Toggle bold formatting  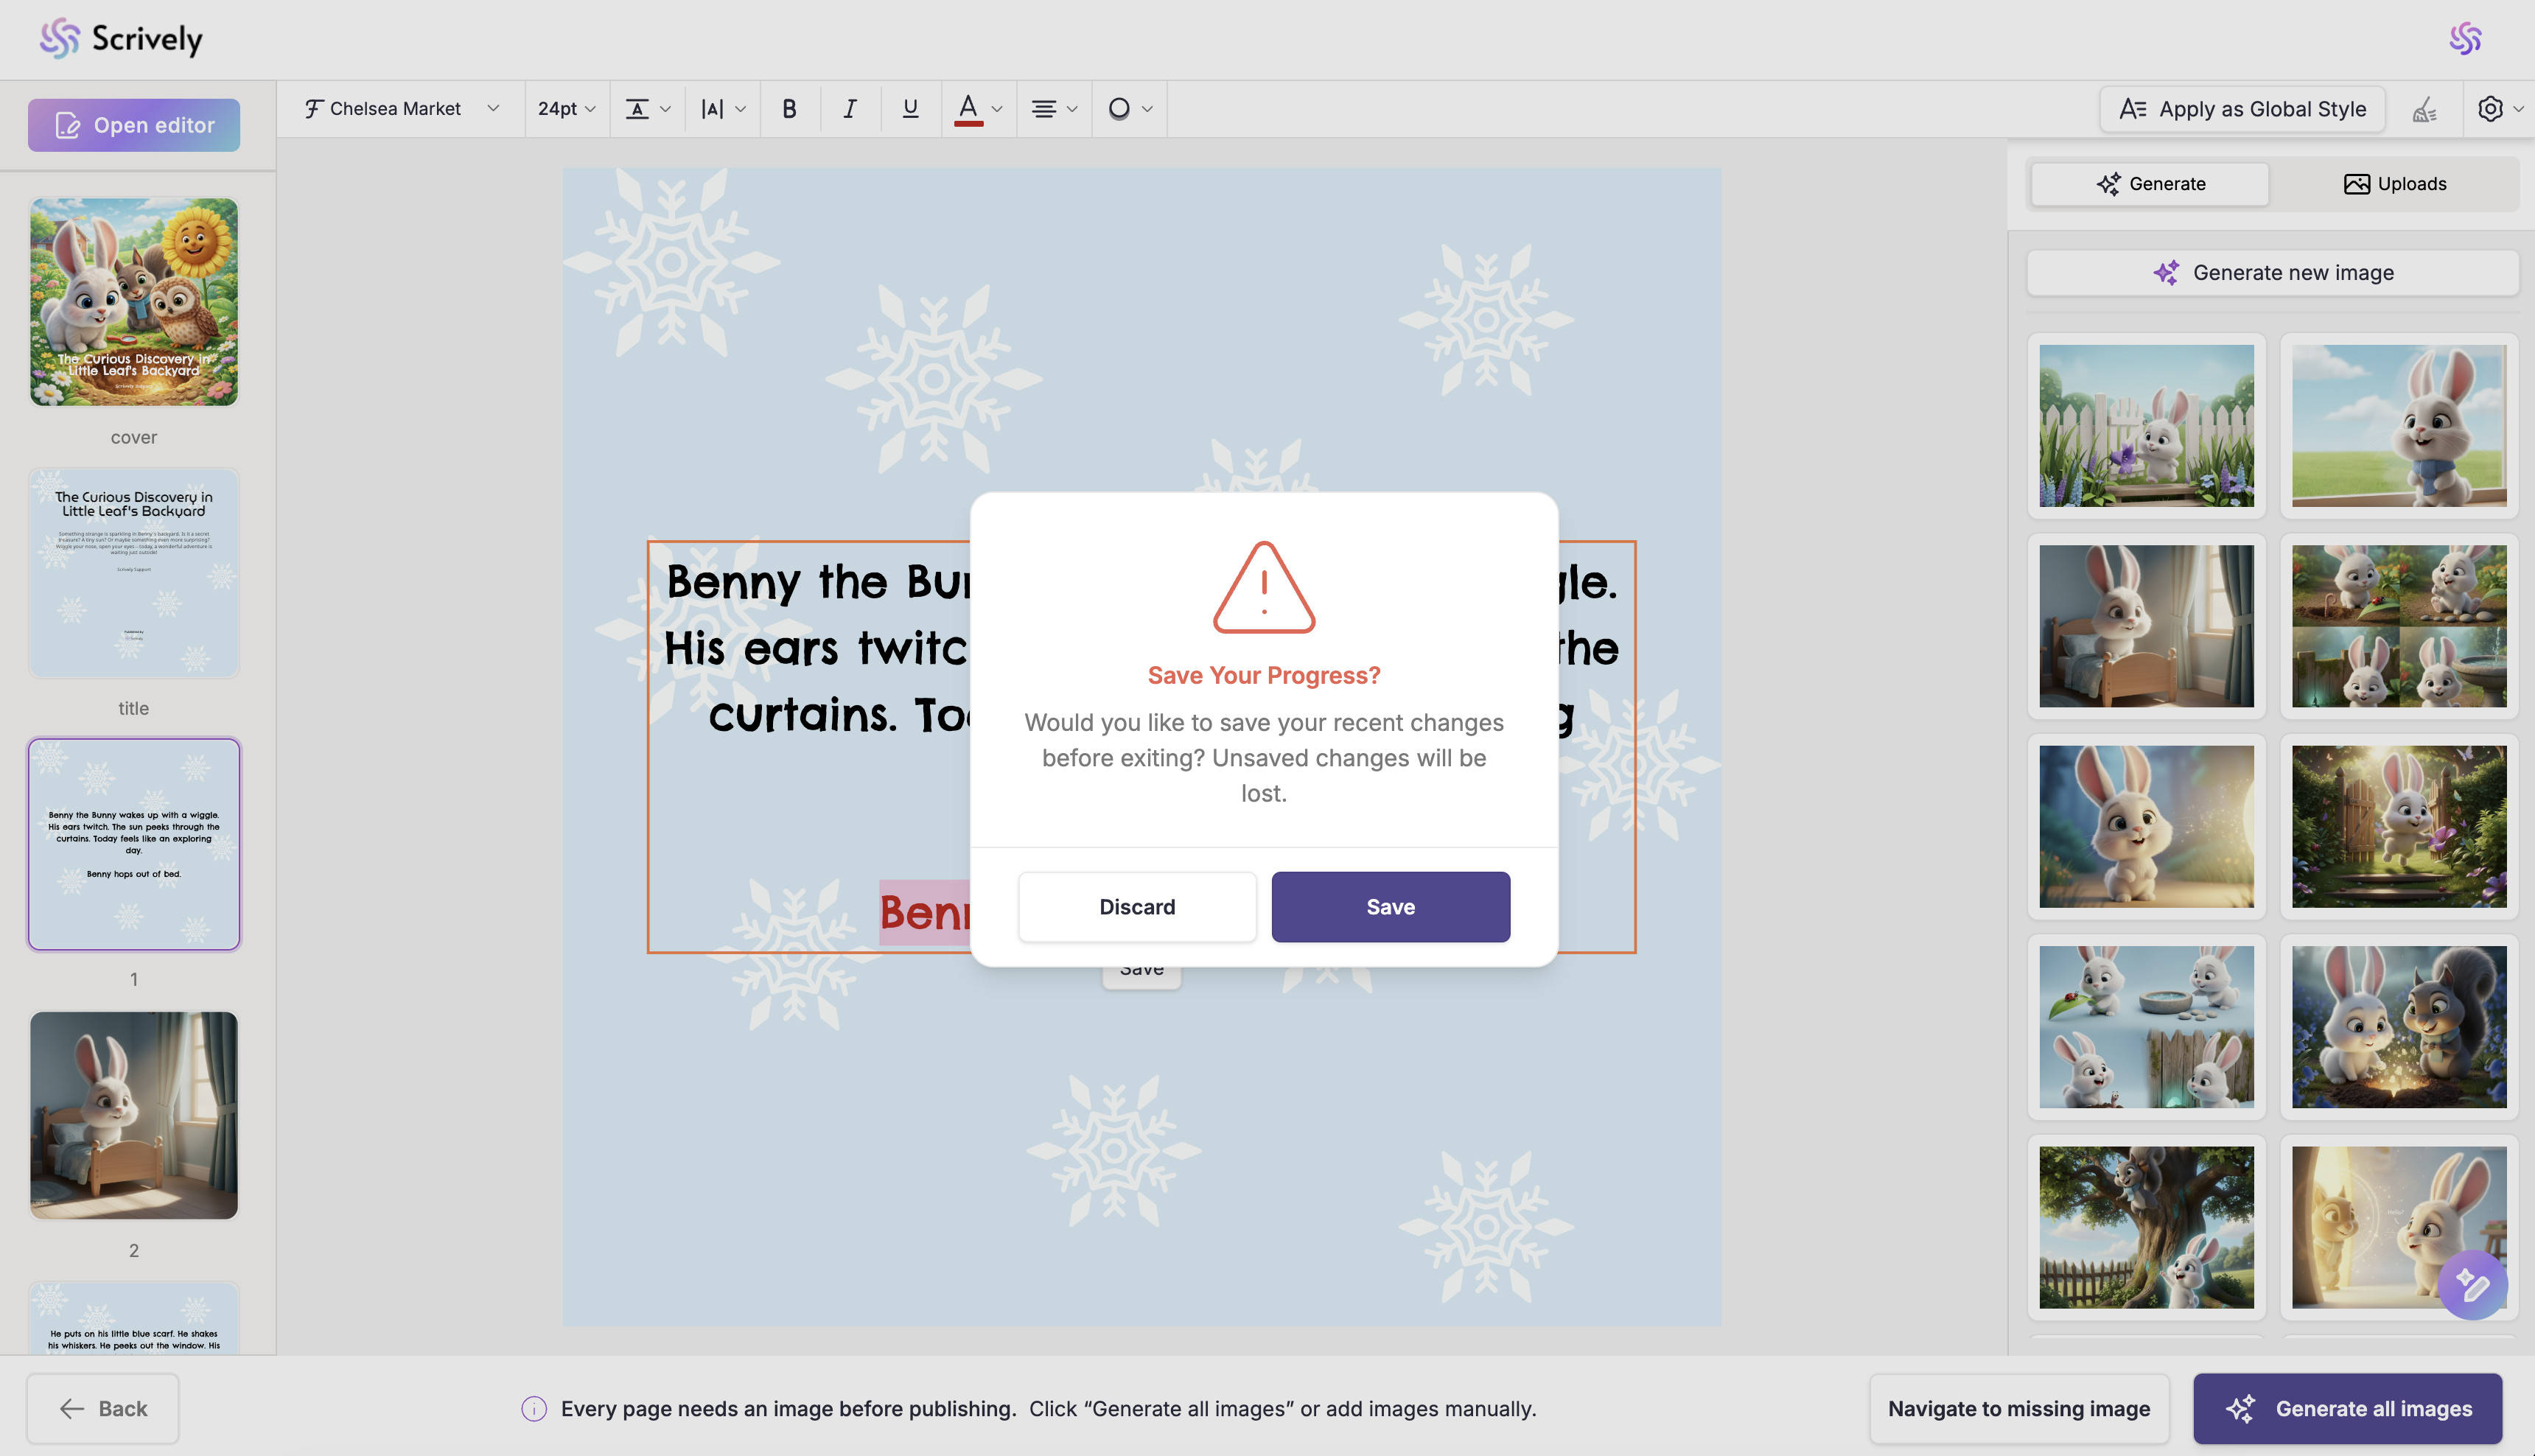[789, 108]
